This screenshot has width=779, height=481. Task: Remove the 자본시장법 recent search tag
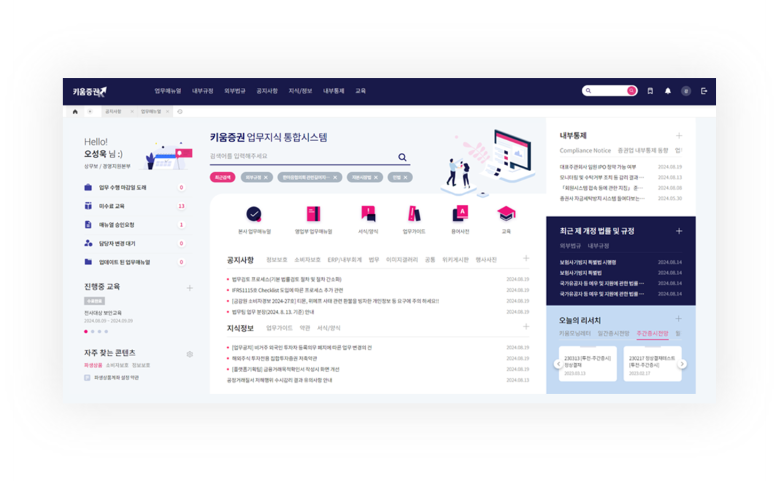(376, 177)
